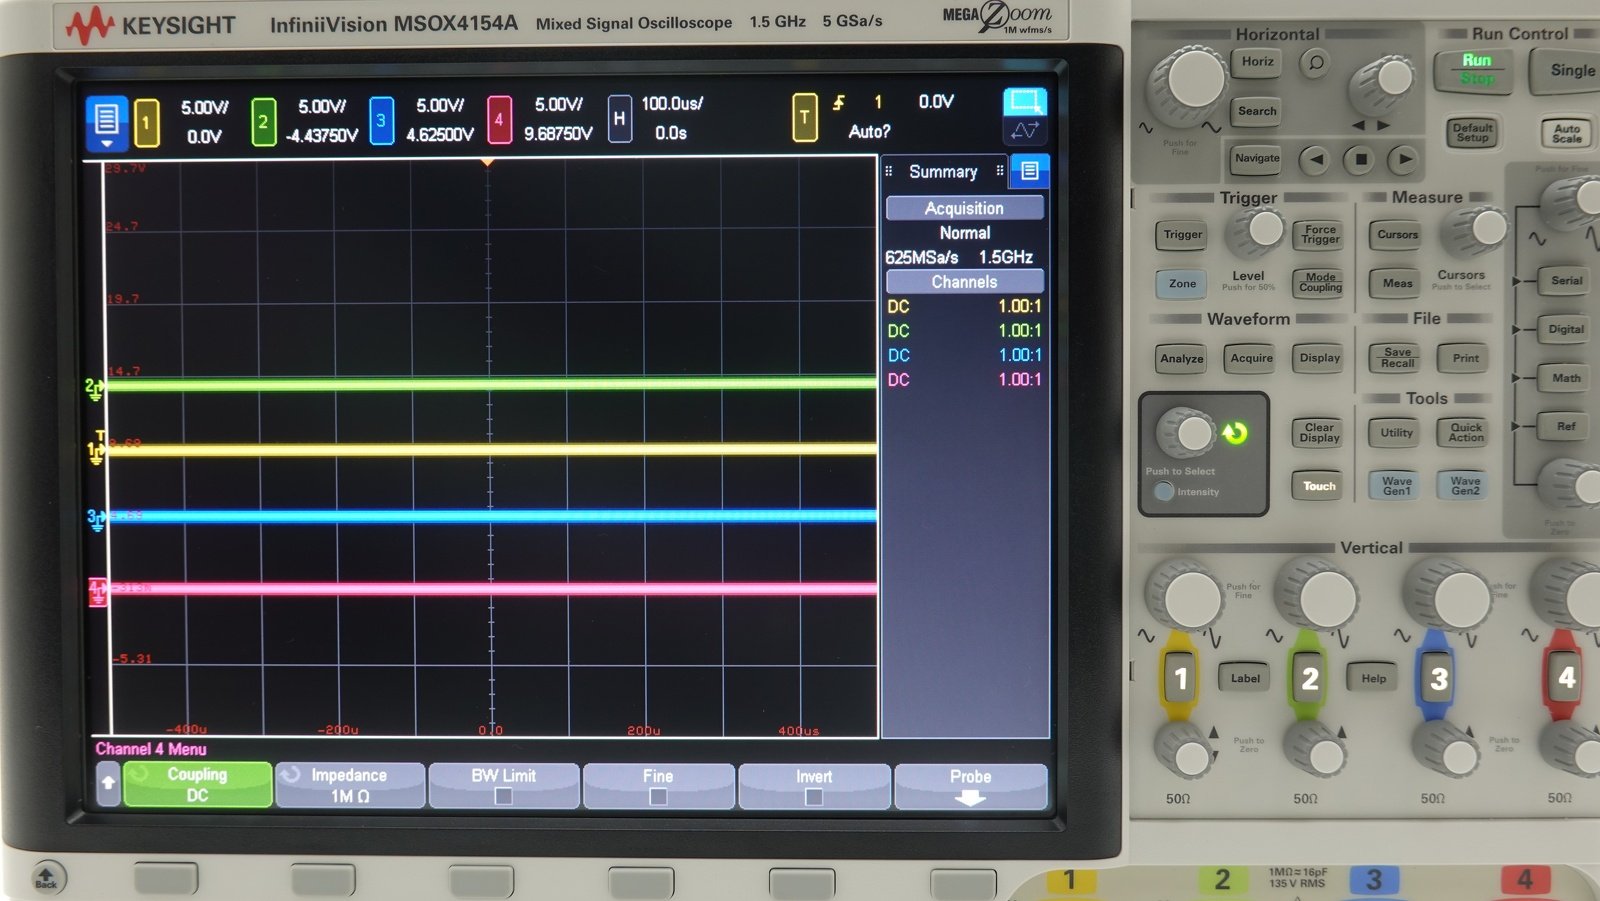Open the Impedance 1M Ω softkey

pyautogui.click(x=350, y=785)
